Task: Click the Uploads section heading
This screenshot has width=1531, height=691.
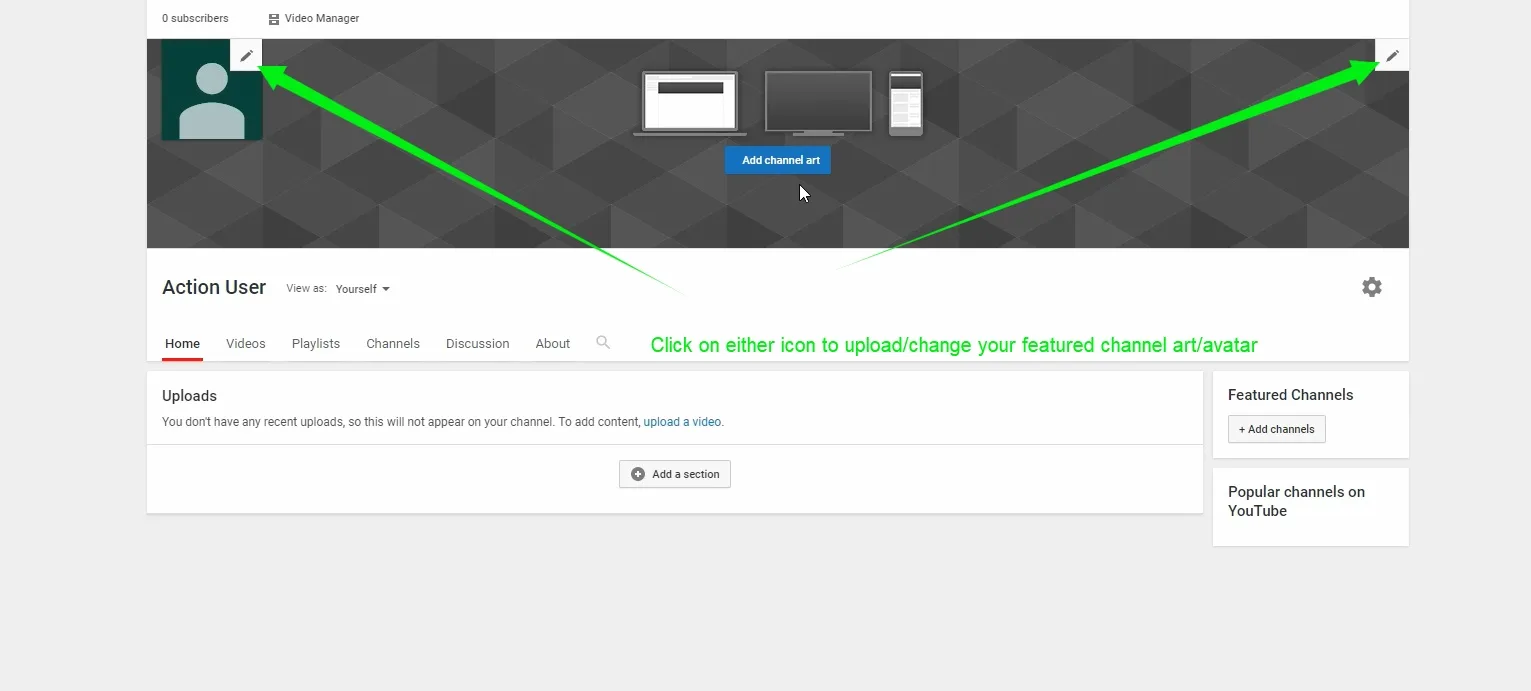Action: (190, 396)
